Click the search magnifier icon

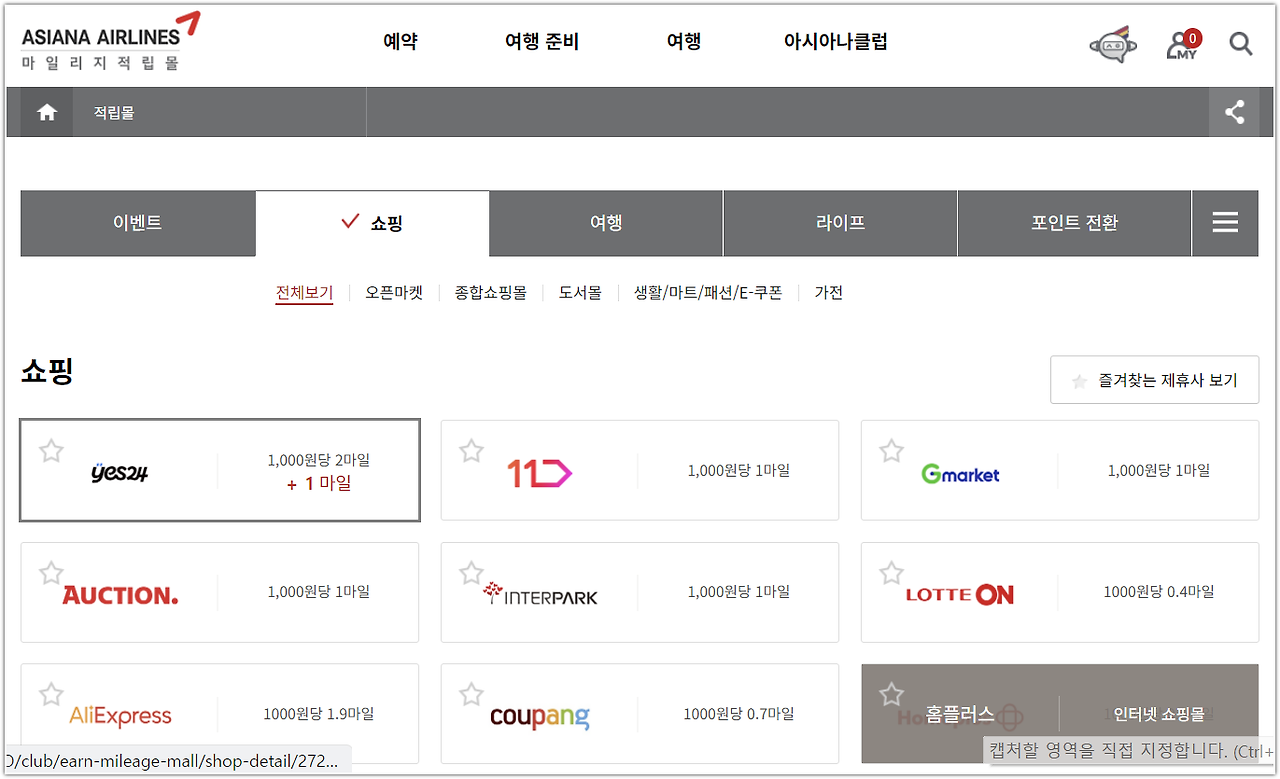tap(1241, 44)
